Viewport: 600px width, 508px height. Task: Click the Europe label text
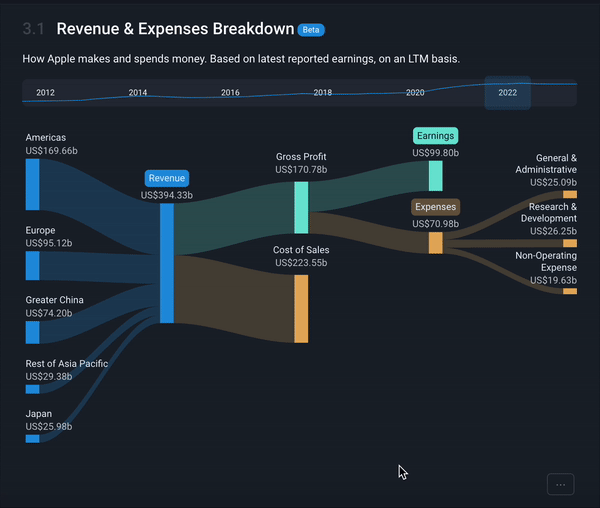[40, 230]
